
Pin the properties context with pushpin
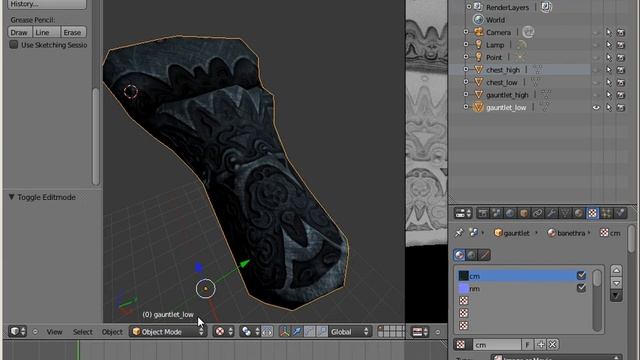coord(459,233)
